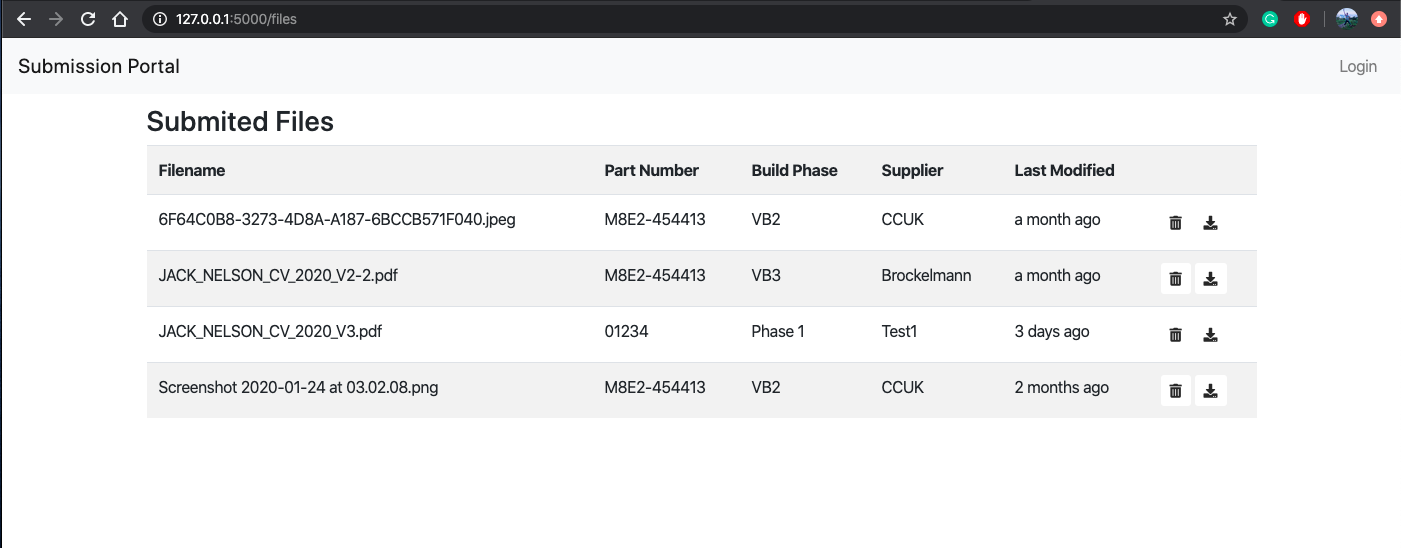Open the red stop-hand extension
This screenshot has height=548, width=1401.
pos(1302,19)
